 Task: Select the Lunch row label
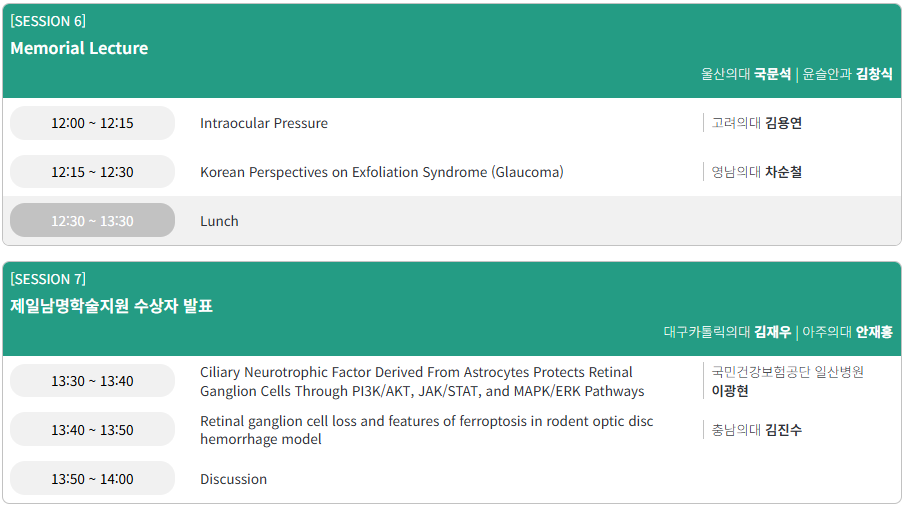pyautogui.click(x=219, y=221)
